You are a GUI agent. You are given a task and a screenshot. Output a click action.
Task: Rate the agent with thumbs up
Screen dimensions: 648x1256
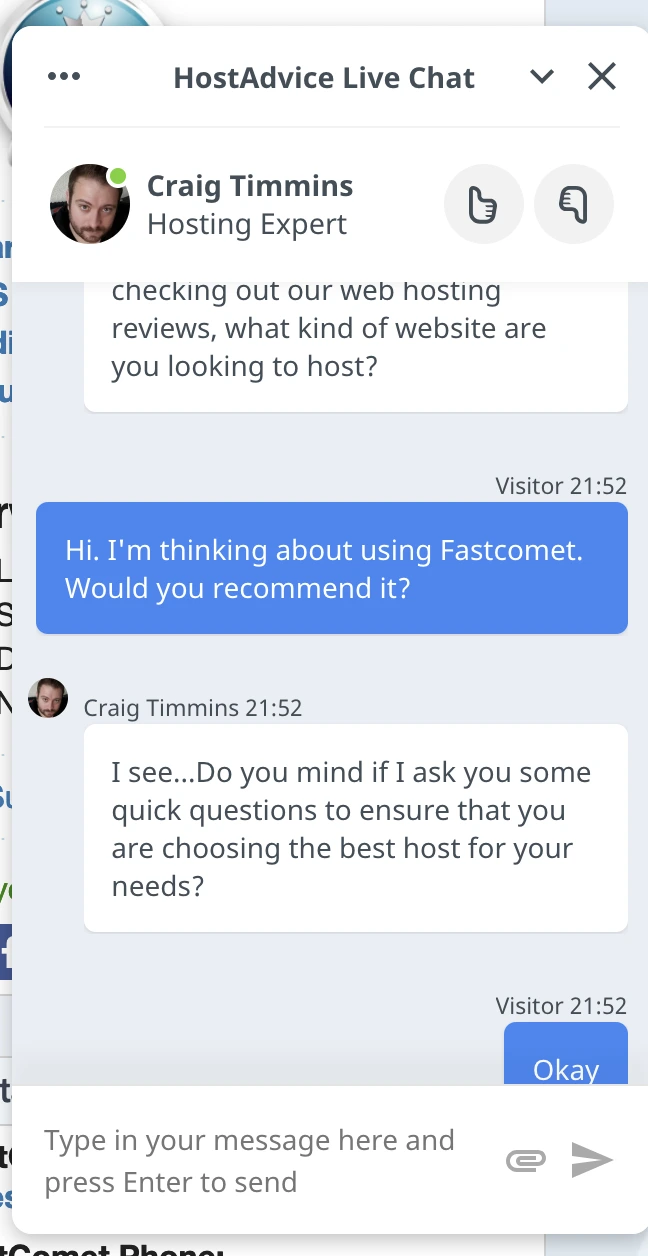(x=483, y=204)
